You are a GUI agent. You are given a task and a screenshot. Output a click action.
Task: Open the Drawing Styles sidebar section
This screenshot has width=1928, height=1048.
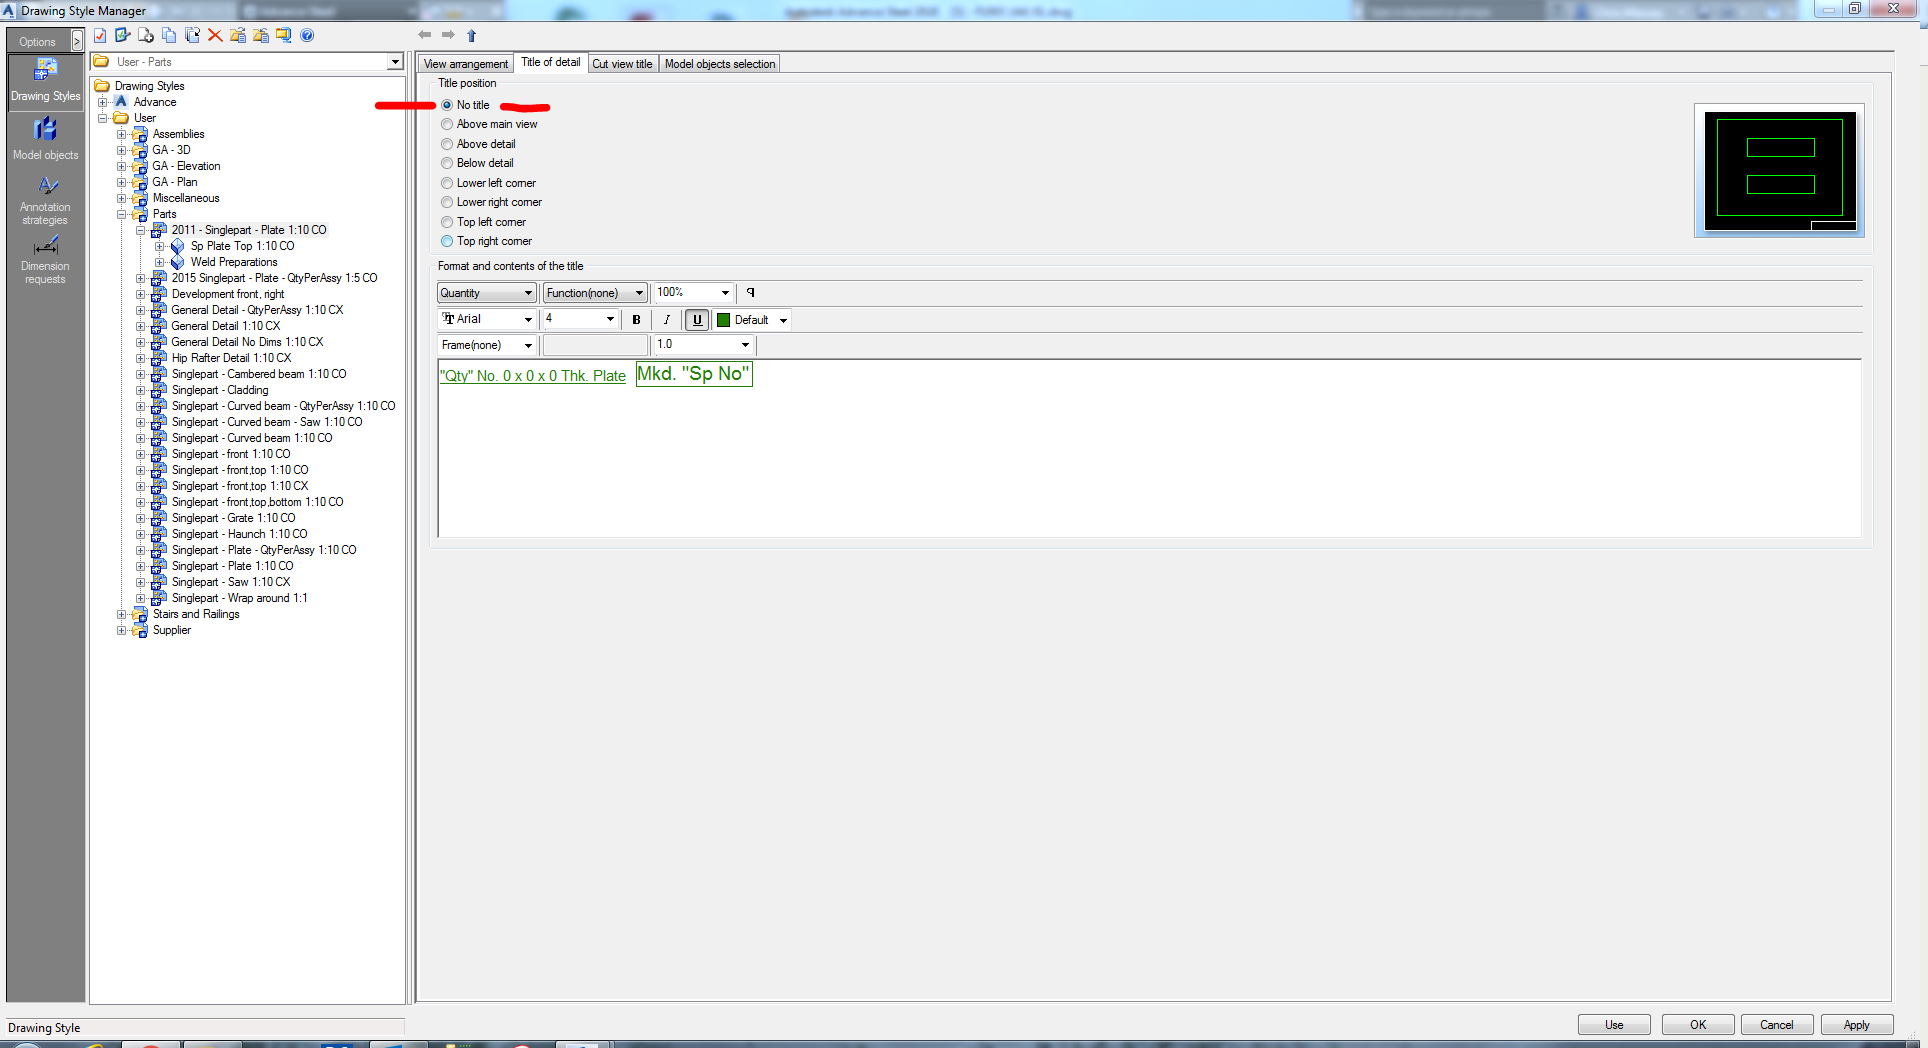[x=46, y=80]
